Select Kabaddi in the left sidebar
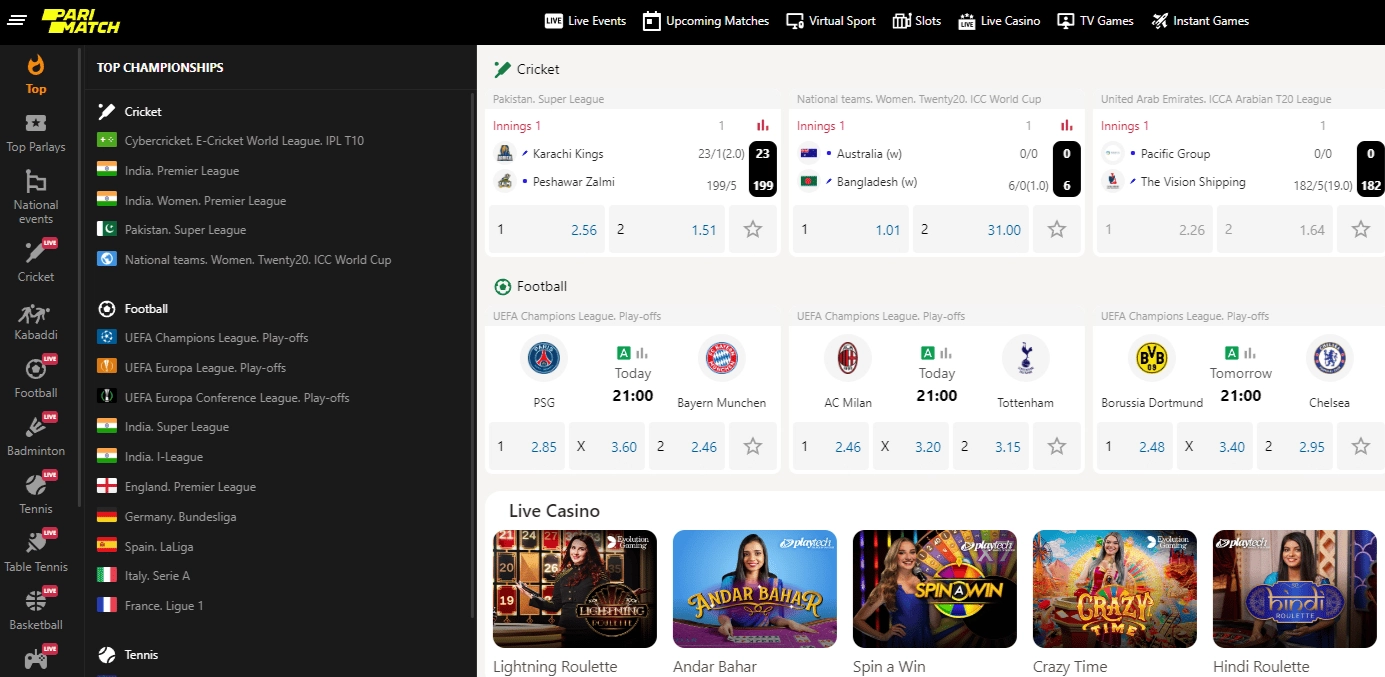Image resolution: width=1385 pixels, height=677 pixels. pos(36,321)
